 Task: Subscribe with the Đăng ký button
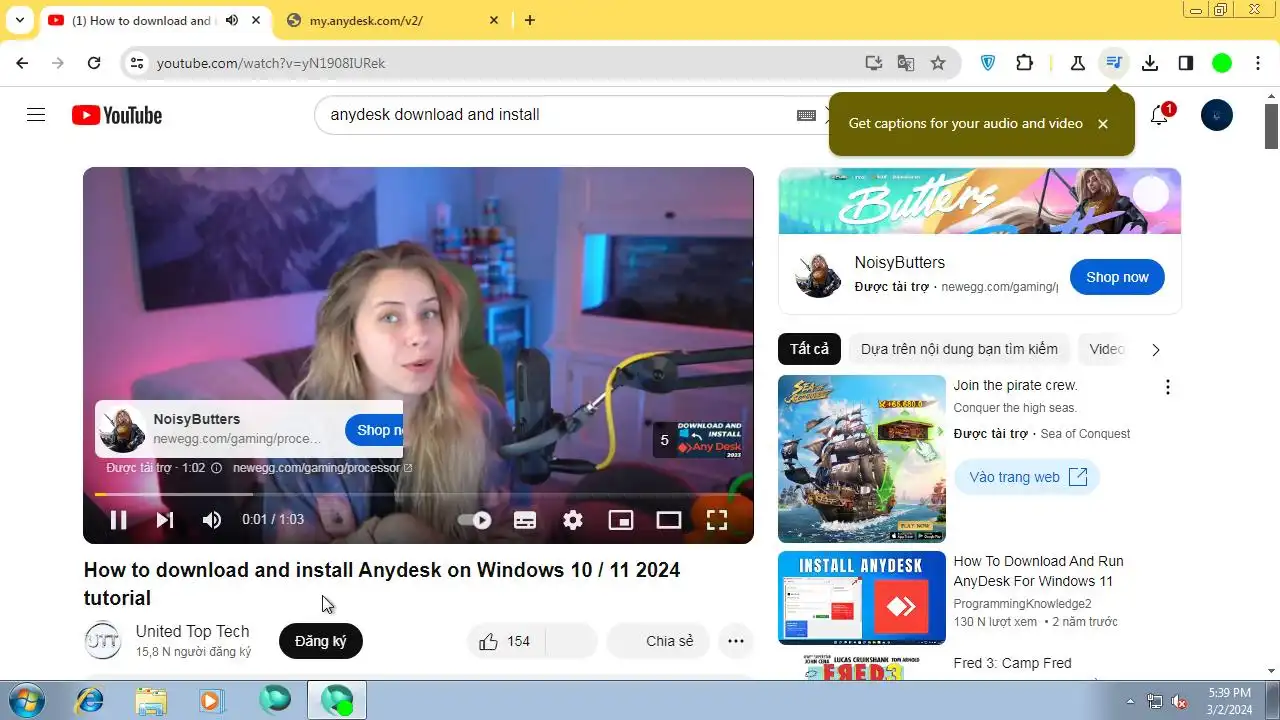tap(320, 641)
